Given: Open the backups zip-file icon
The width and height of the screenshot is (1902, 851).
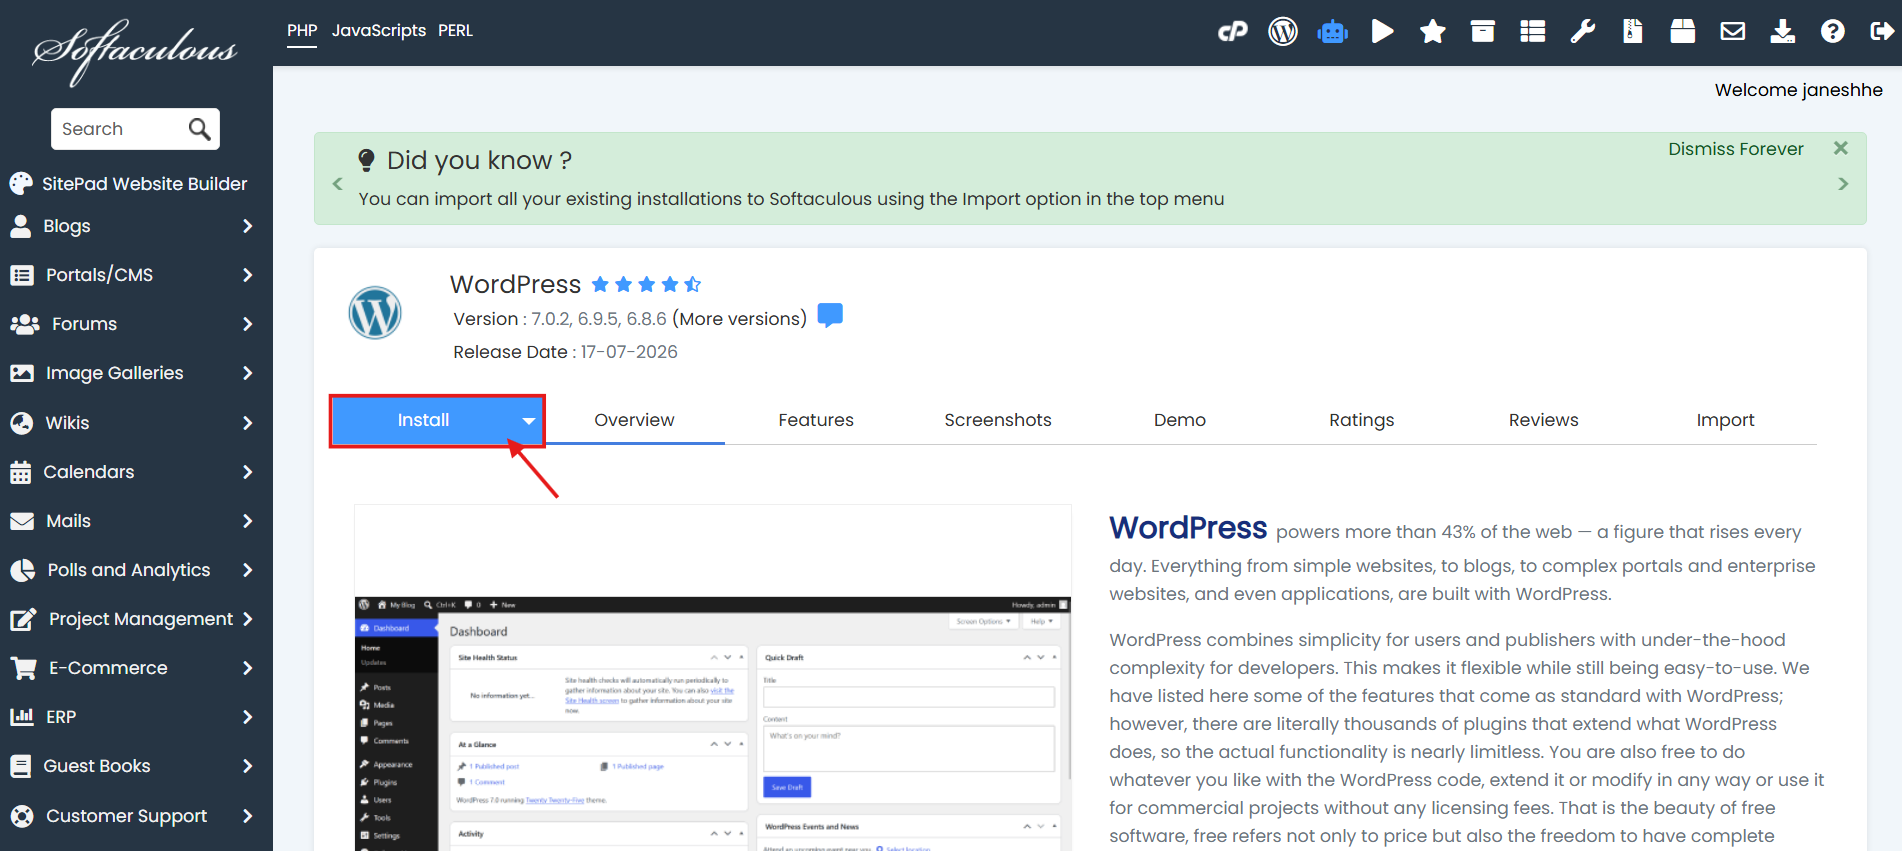Looking at the screenshot, I should (x=1633, y=32).
